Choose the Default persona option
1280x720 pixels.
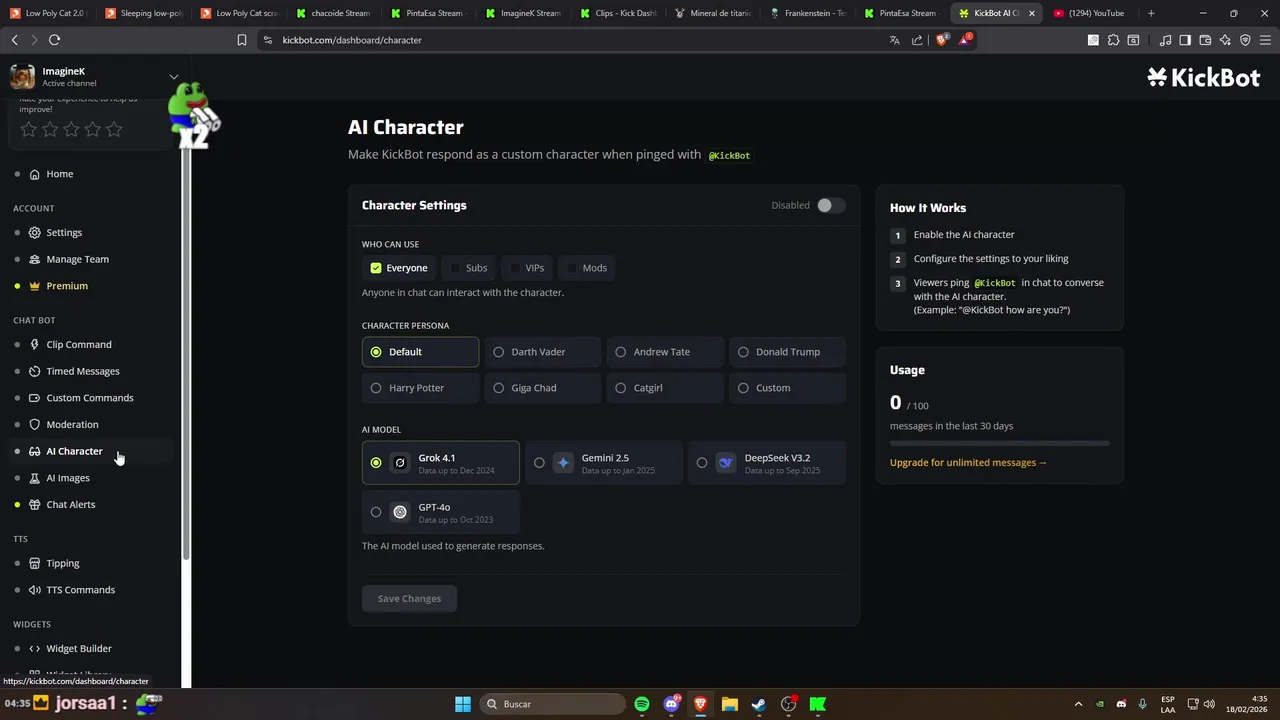420,352
